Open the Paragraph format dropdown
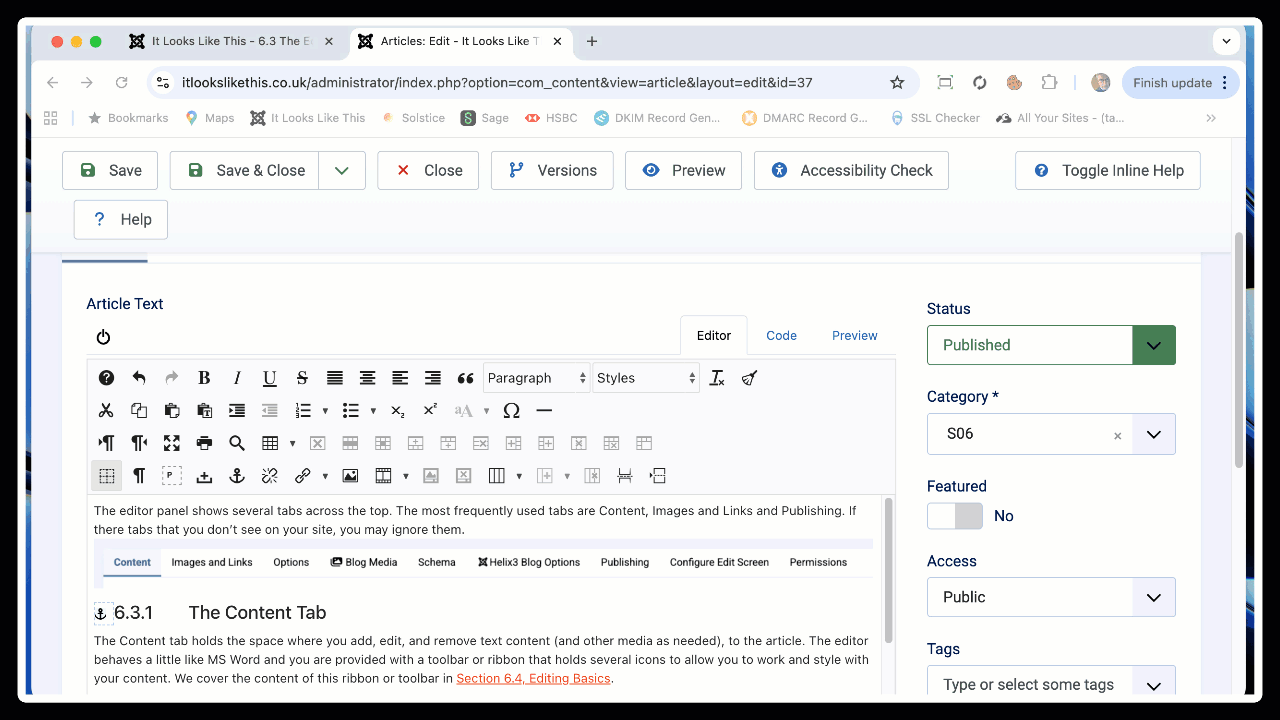The height and width of the screenshot is (720, 1280). [537, 378]
